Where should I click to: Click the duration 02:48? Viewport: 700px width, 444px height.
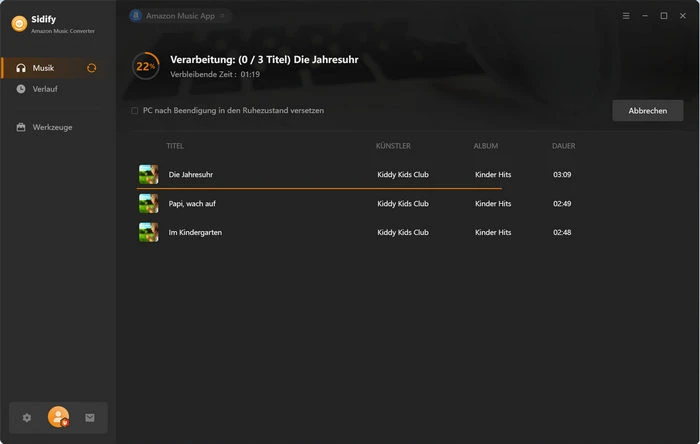click(x=562, y=232)
